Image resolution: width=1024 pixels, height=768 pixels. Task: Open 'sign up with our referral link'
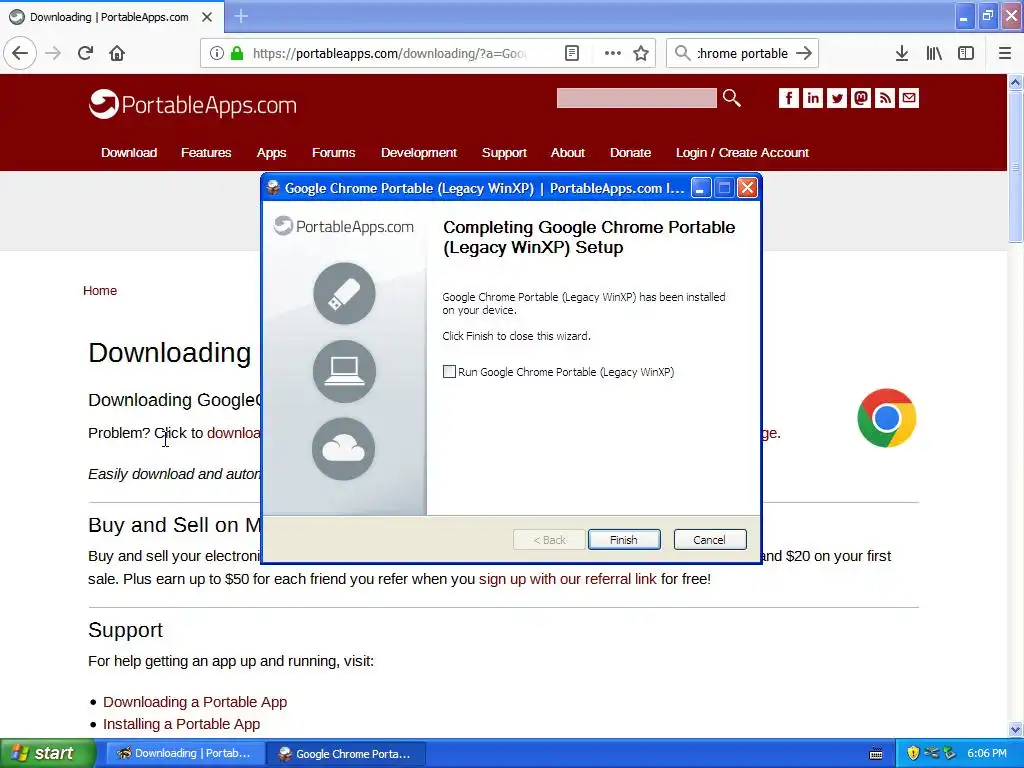pos(568,579)
